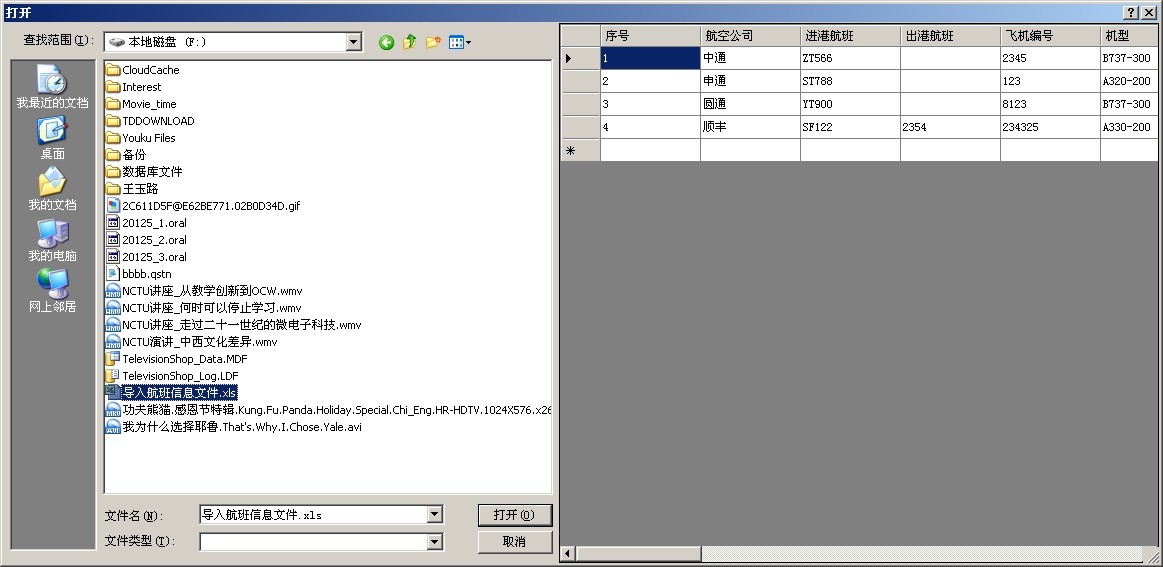Click cell ZT566 in the grid
Viewport: 1163px width, 567px height.
click(850, 58)
